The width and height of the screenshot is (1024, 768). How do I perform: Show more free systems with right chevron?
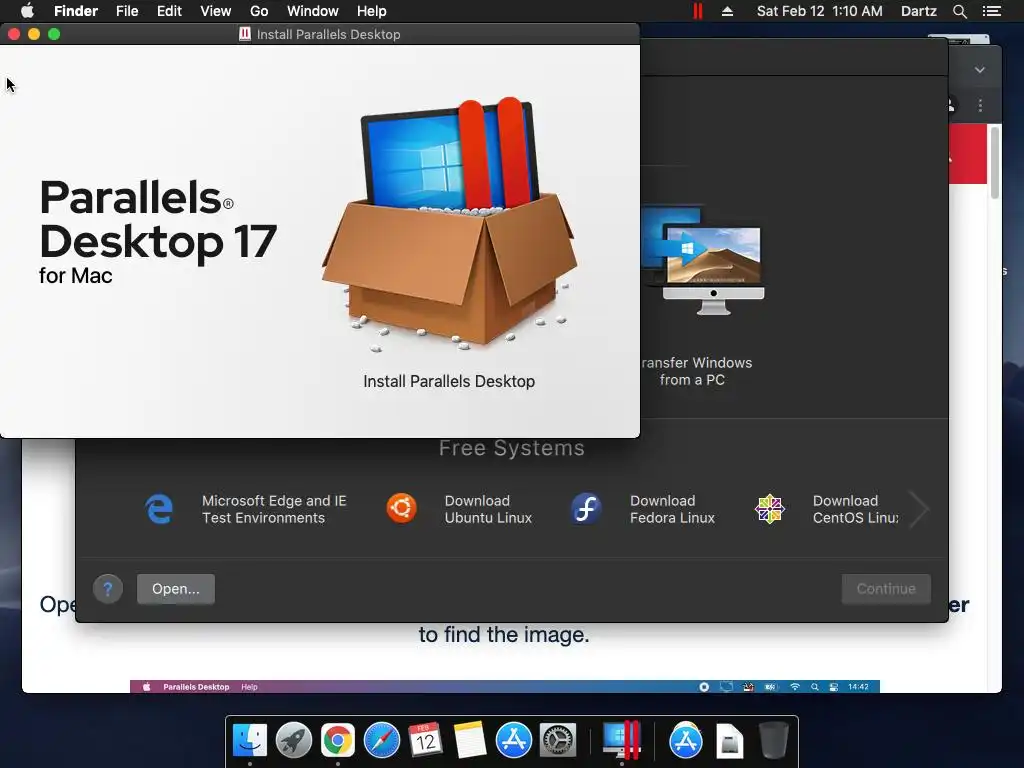click(920, 509)
